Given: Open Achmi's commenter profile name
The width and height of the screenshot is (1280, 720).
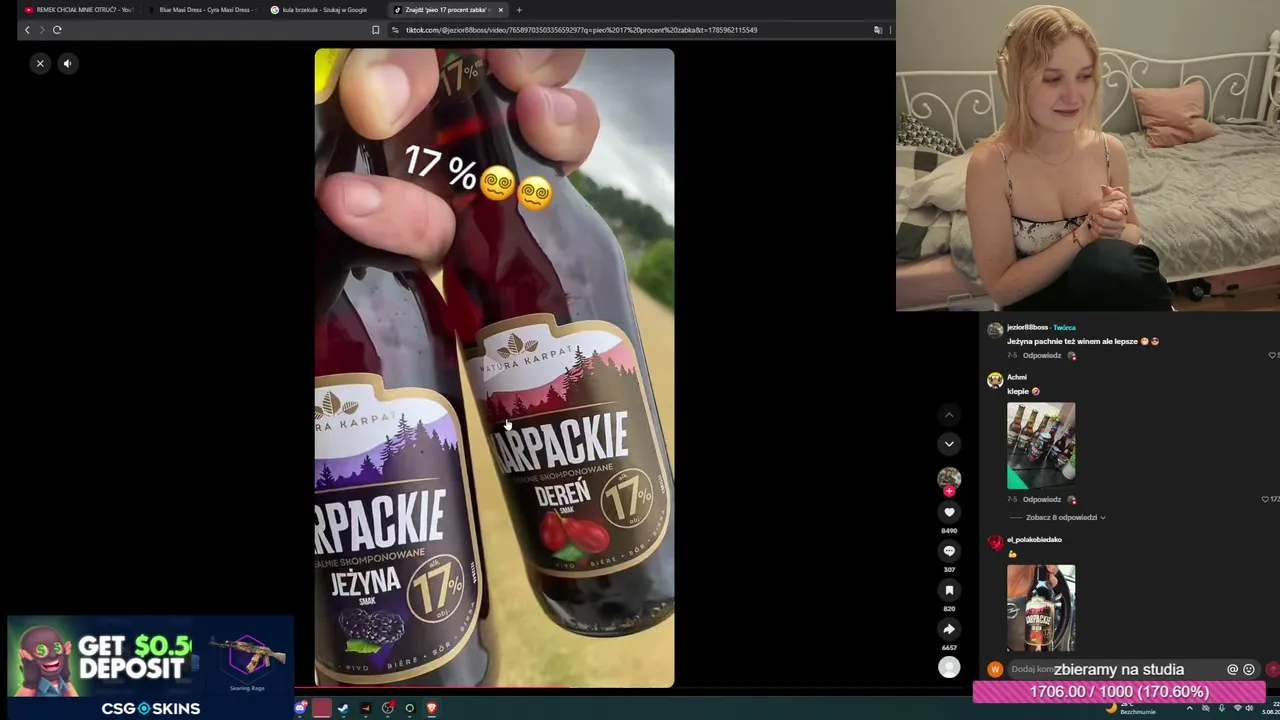Looking at the screenshot, I should click(x=1017, y=377).
